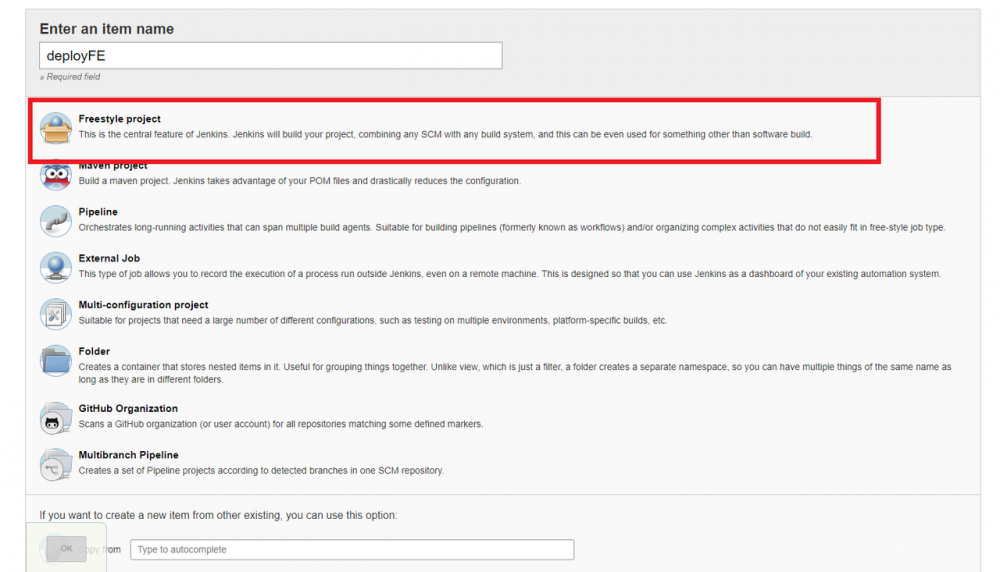Click the create from other existing text
The image size is (1000, 572).
(218, 515)
